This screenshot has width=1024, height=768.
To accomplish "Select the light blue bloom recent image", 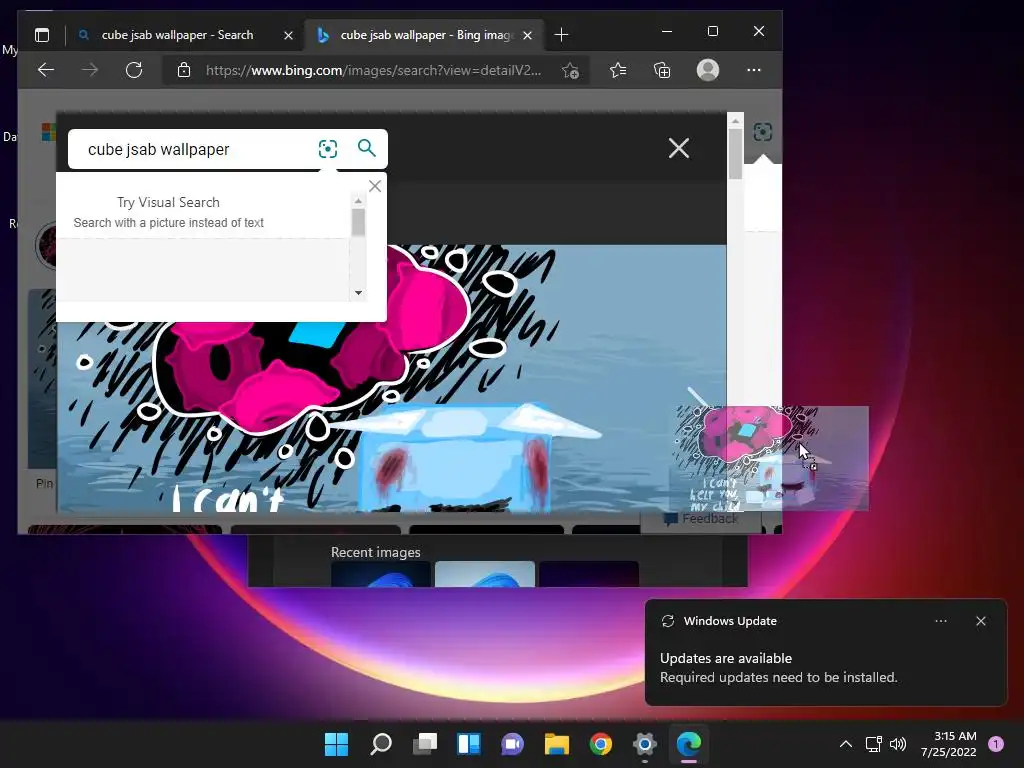I will 485,574.
